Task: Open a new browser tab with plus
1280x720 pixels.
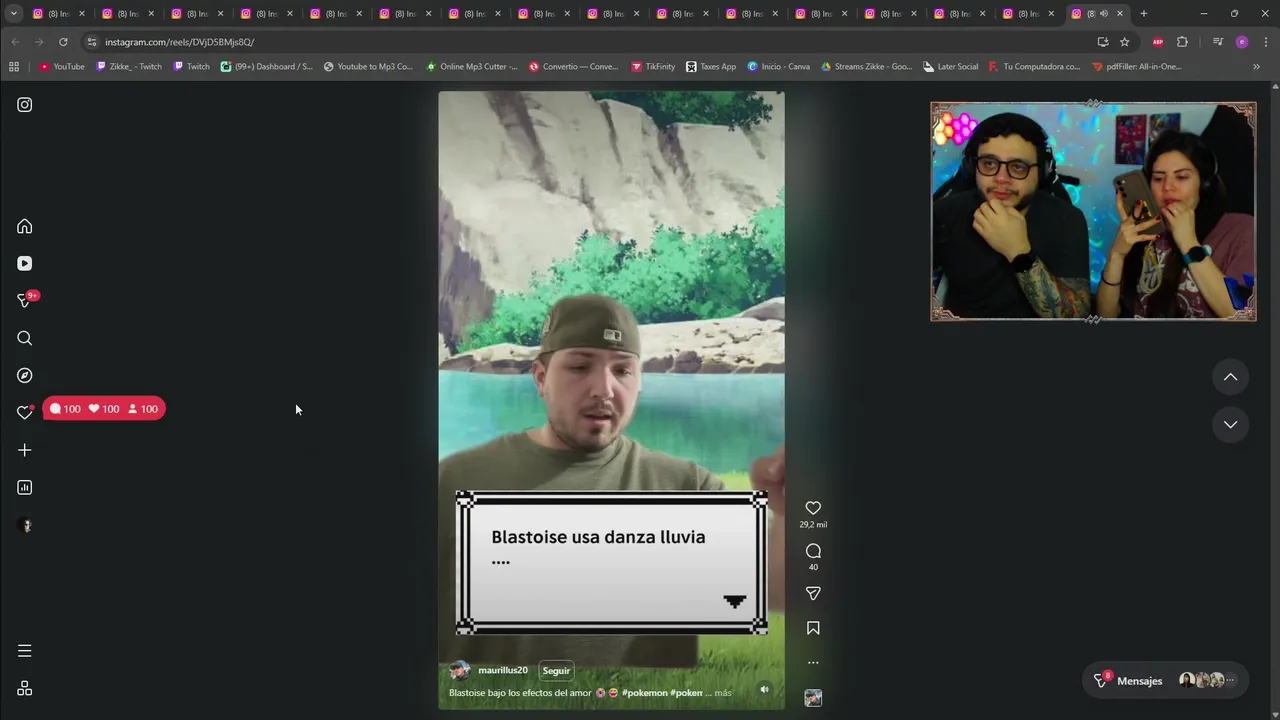Action: coord(1144,14)
